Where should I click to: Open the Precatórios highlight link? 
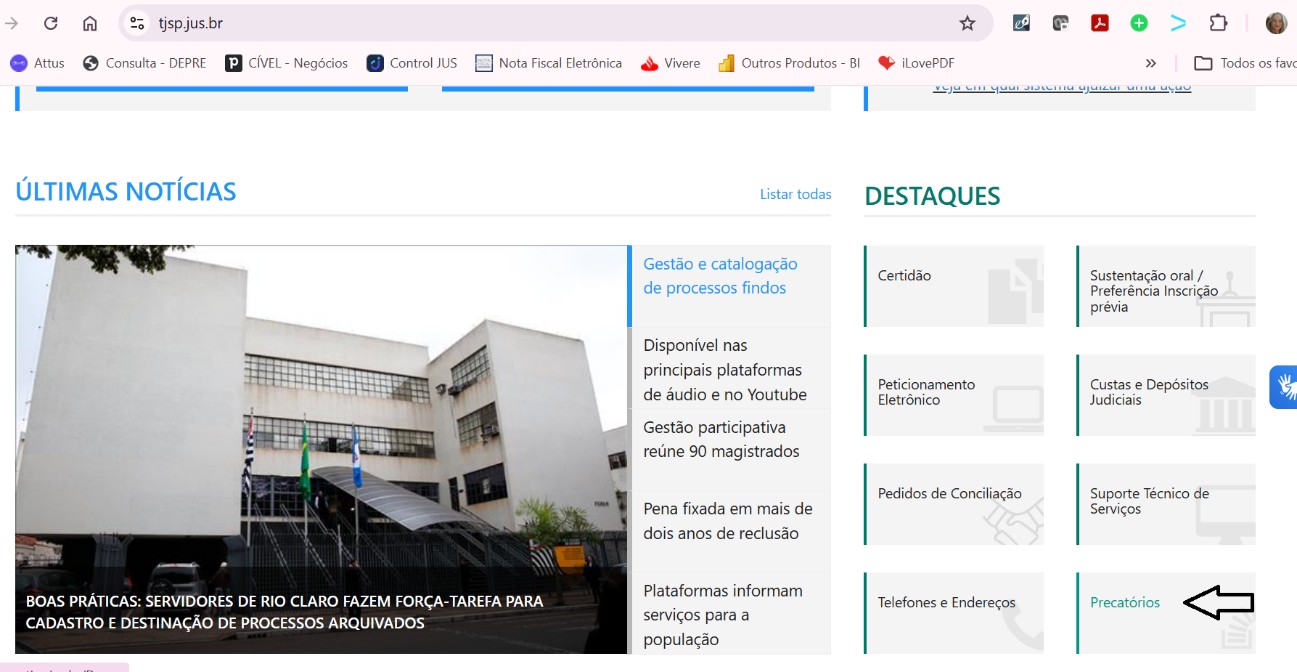coord(1125,603)
